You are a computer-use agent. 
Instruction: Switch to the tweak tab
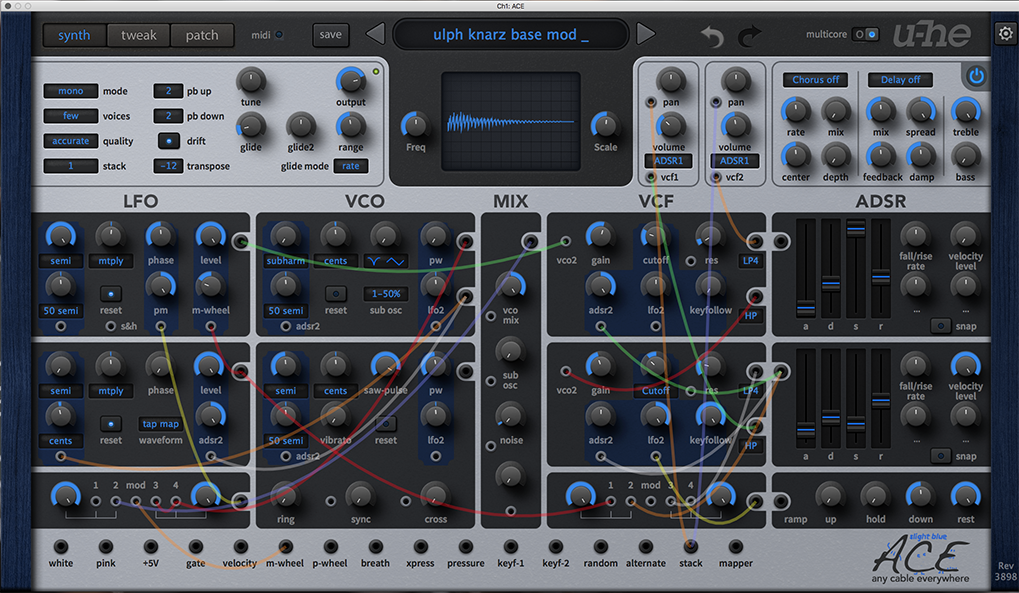pyautogui.click(x=138, y=35)
